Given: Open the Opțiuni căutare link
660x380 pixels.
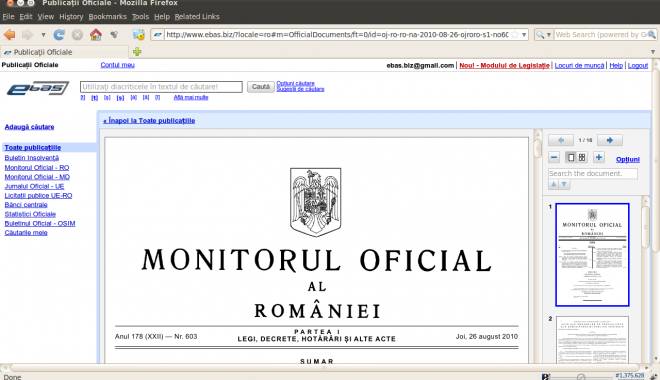Looking at the screenshot, I should [295, 83].
